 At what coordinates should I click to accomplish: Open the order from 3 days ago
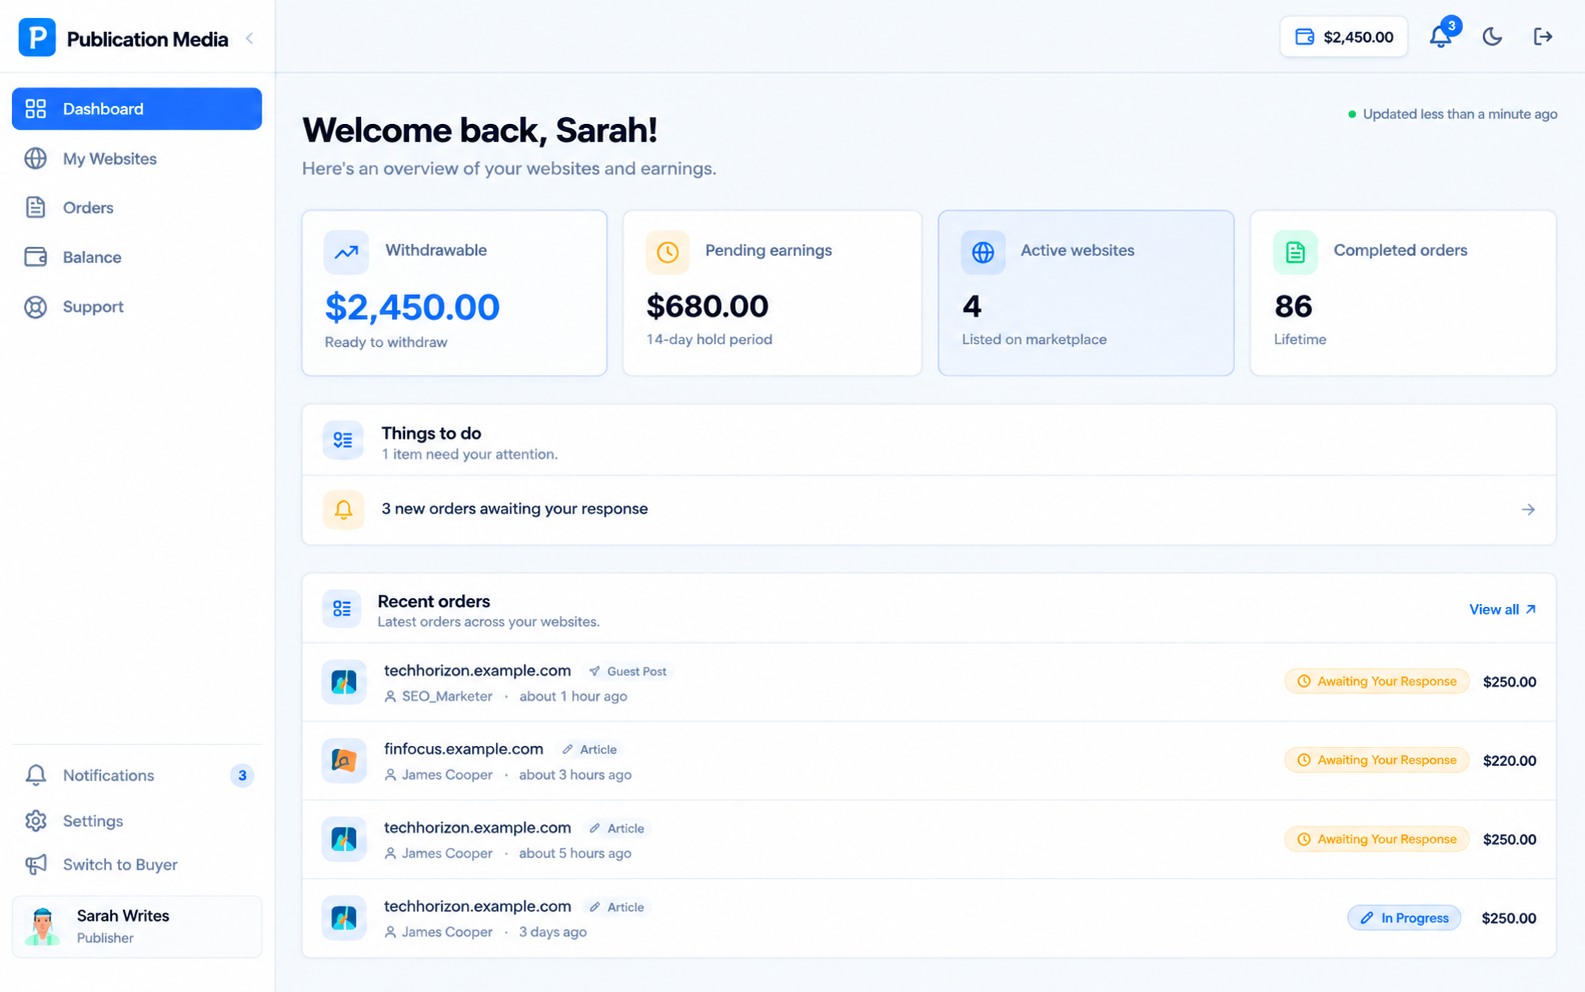point(929,918)
